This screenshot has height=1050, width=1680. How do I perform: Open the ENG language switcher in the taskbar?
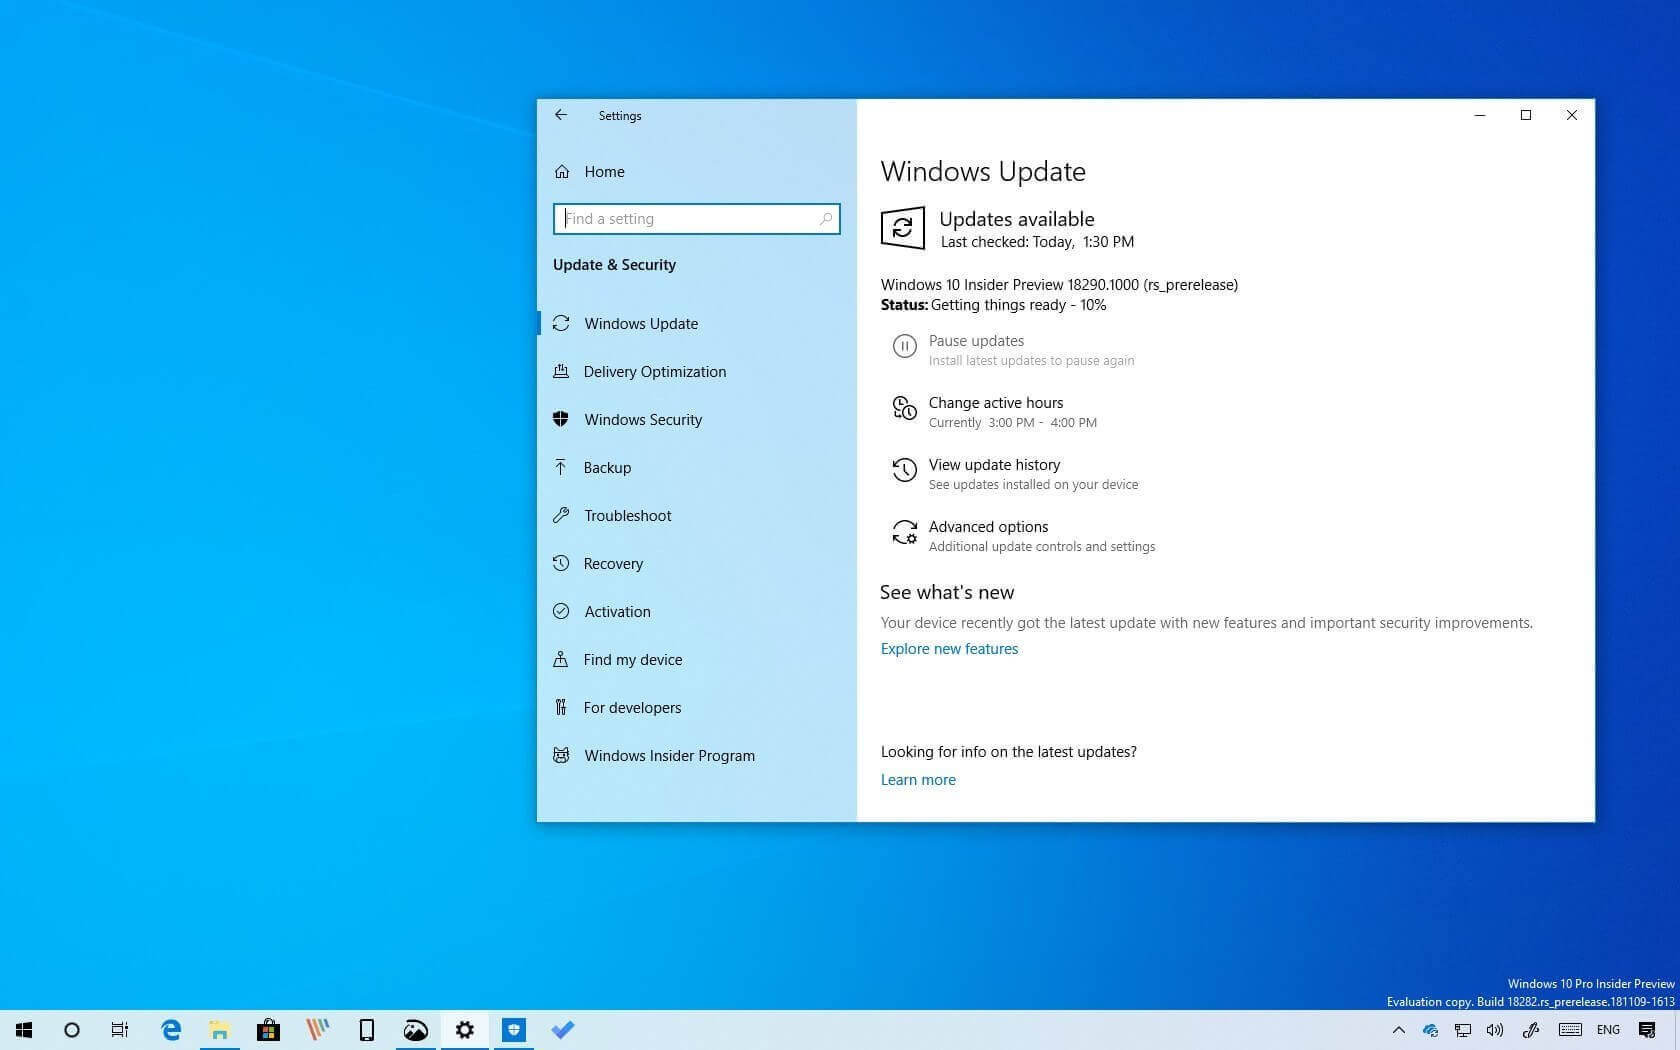[x=1607, y=1030]
